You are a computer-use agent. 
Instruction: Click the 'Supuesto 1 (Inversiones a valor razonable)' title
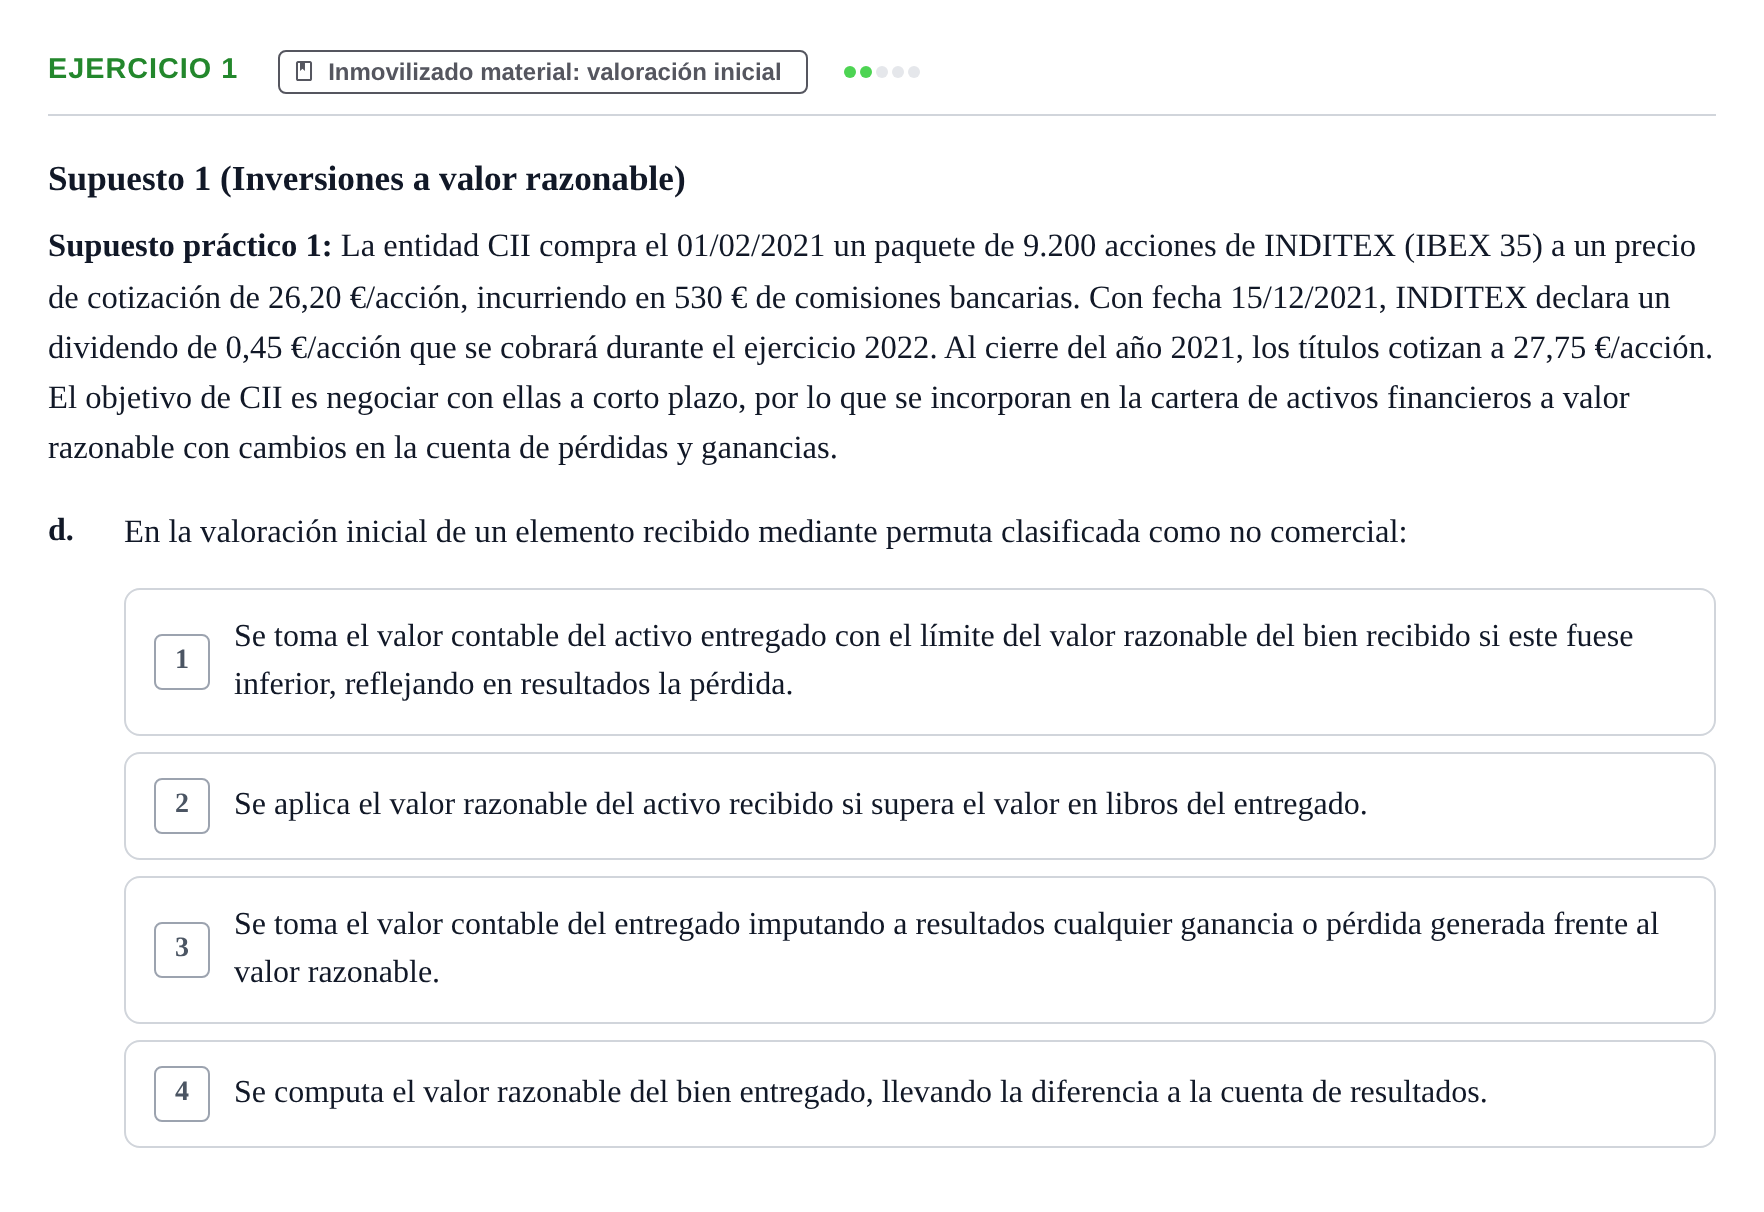[x=367, y=179]
